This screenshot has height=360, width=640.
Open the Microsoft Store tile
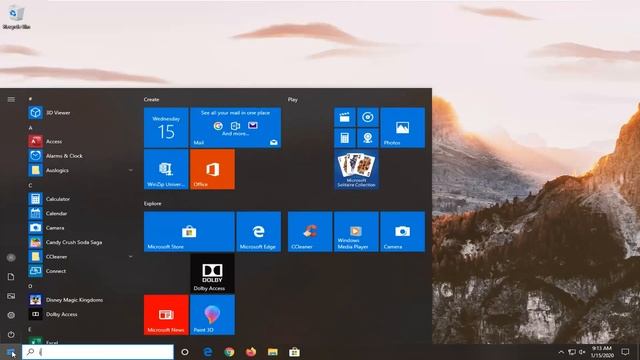[x=189, y=231]
